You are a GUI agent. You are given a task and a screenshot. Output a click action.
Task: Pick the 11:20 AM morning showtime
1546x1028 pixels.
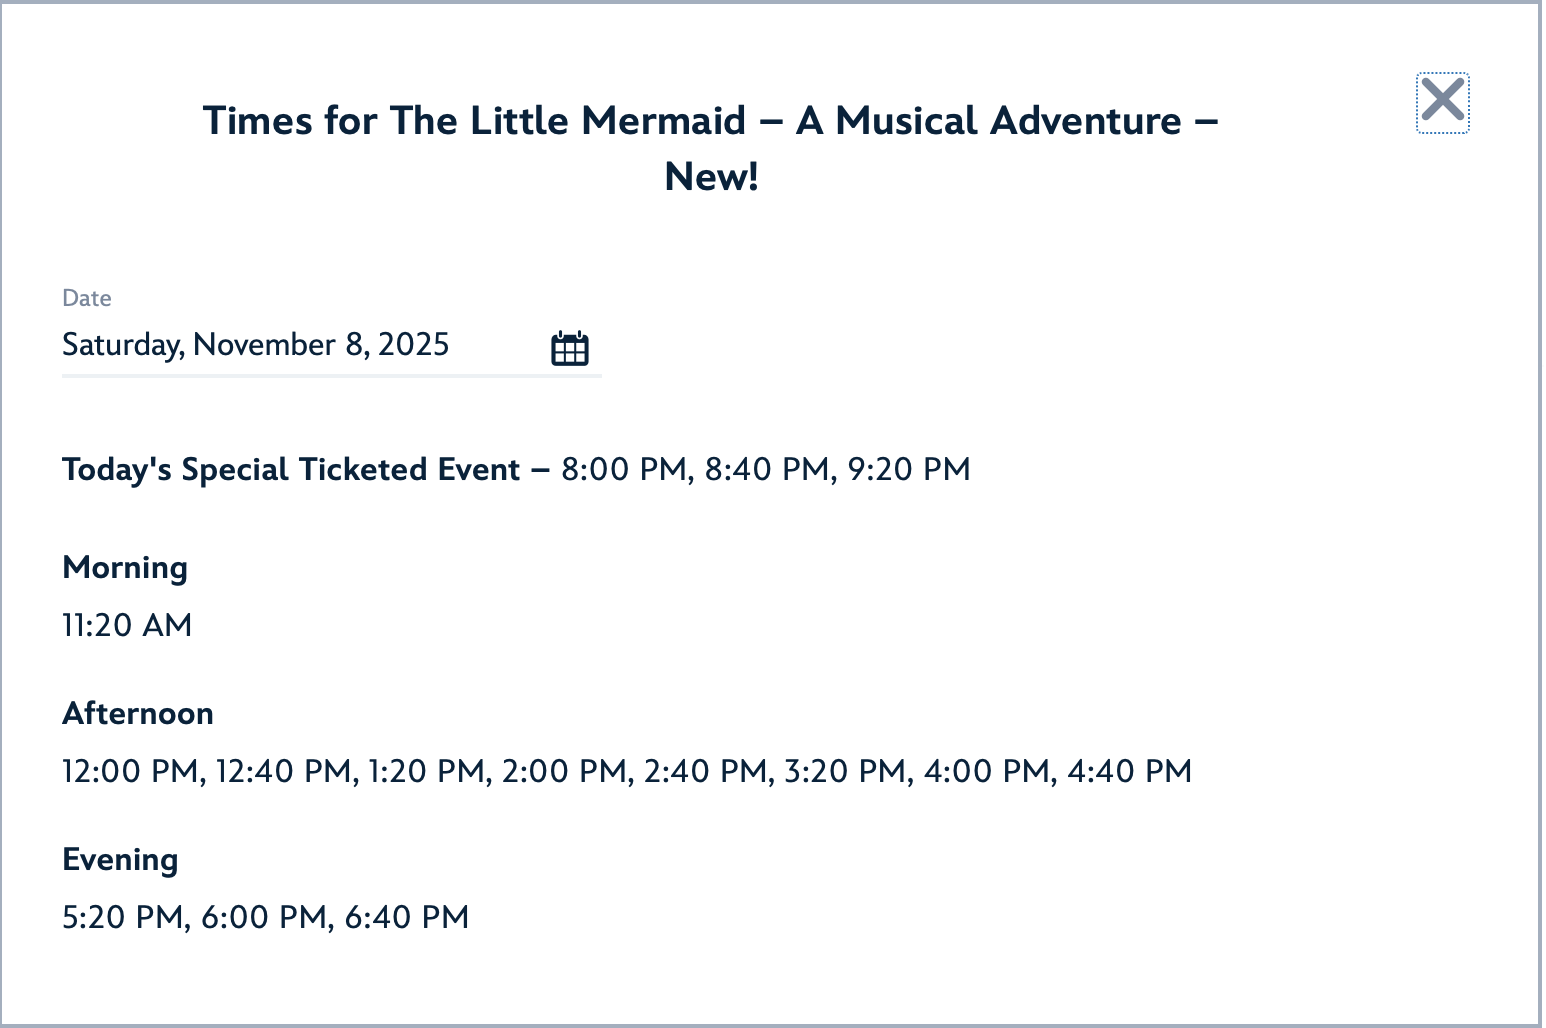click(x=127, y=625)
